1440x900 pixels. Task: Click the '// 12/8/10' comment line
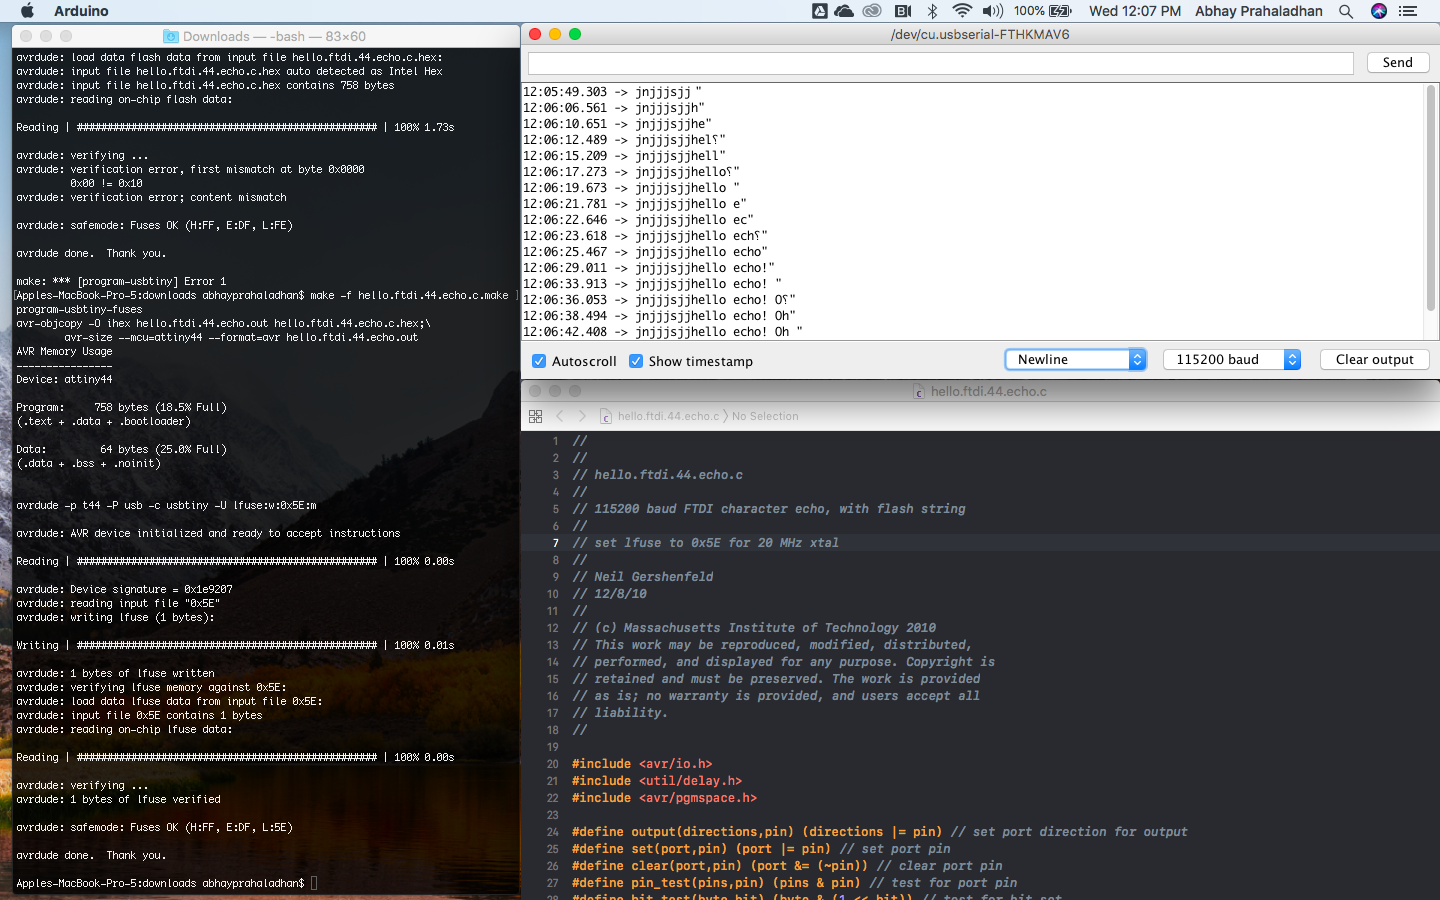pos(609,594)
